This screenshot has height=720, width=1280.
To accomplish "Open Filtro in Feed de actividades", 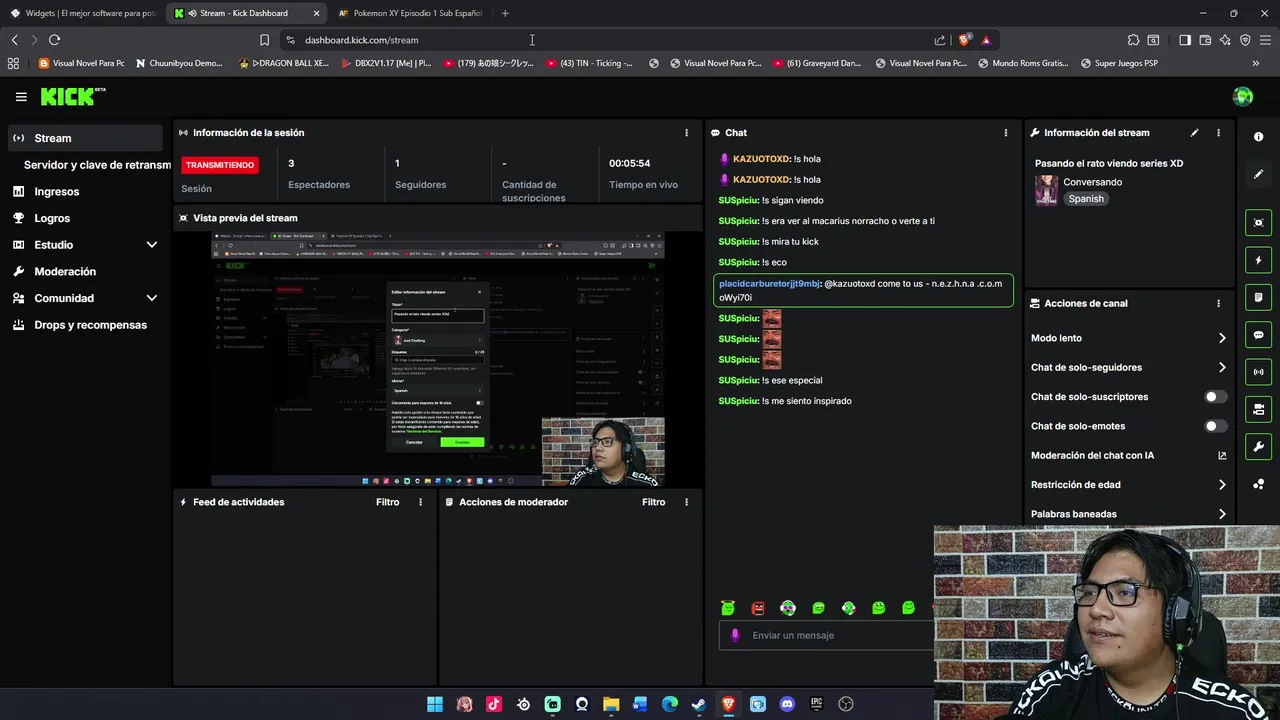I will [x=388, y=502].
